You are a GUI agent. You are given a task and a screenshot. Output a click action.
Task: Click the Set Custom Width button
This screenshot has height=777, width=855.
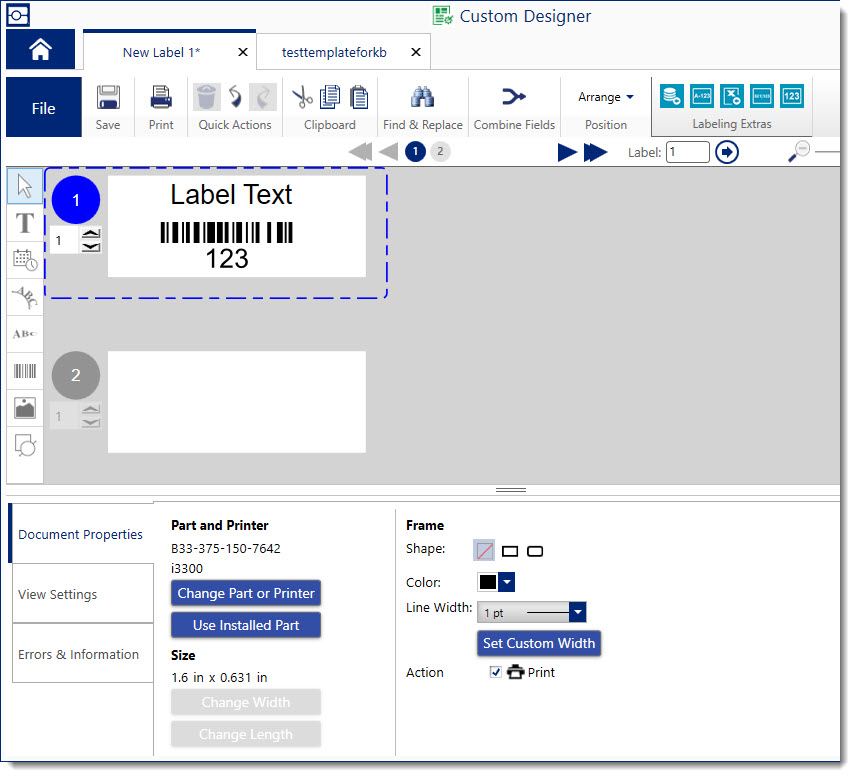[539, 643]
